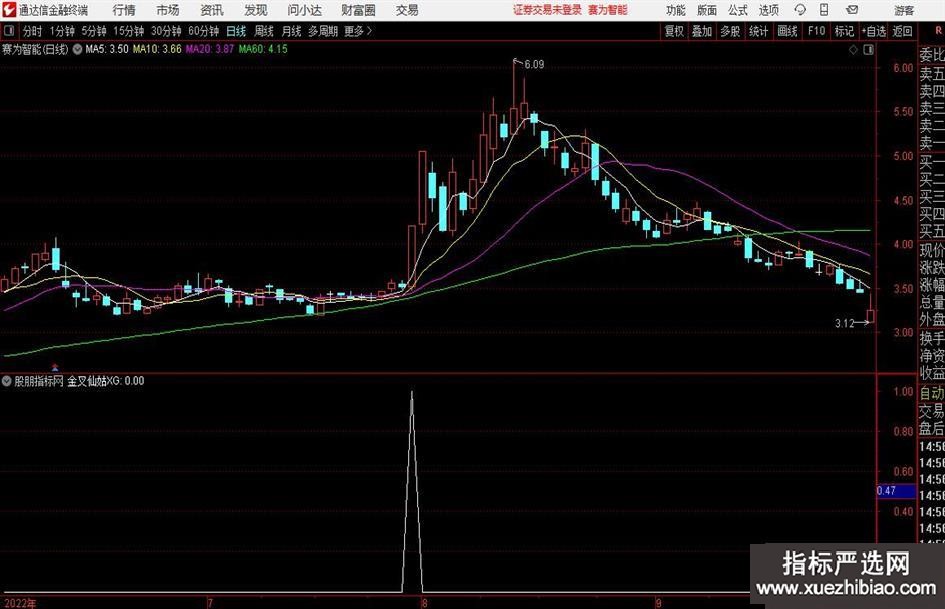Open the 发现 menu
Image resolution: width=945 pixels, height=609 pixels.
point(256,10)
